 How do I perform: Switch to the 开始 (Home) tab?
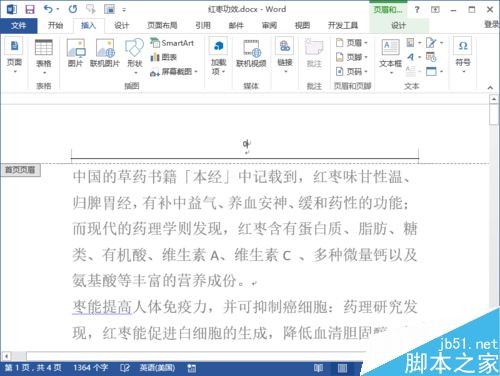55,25
